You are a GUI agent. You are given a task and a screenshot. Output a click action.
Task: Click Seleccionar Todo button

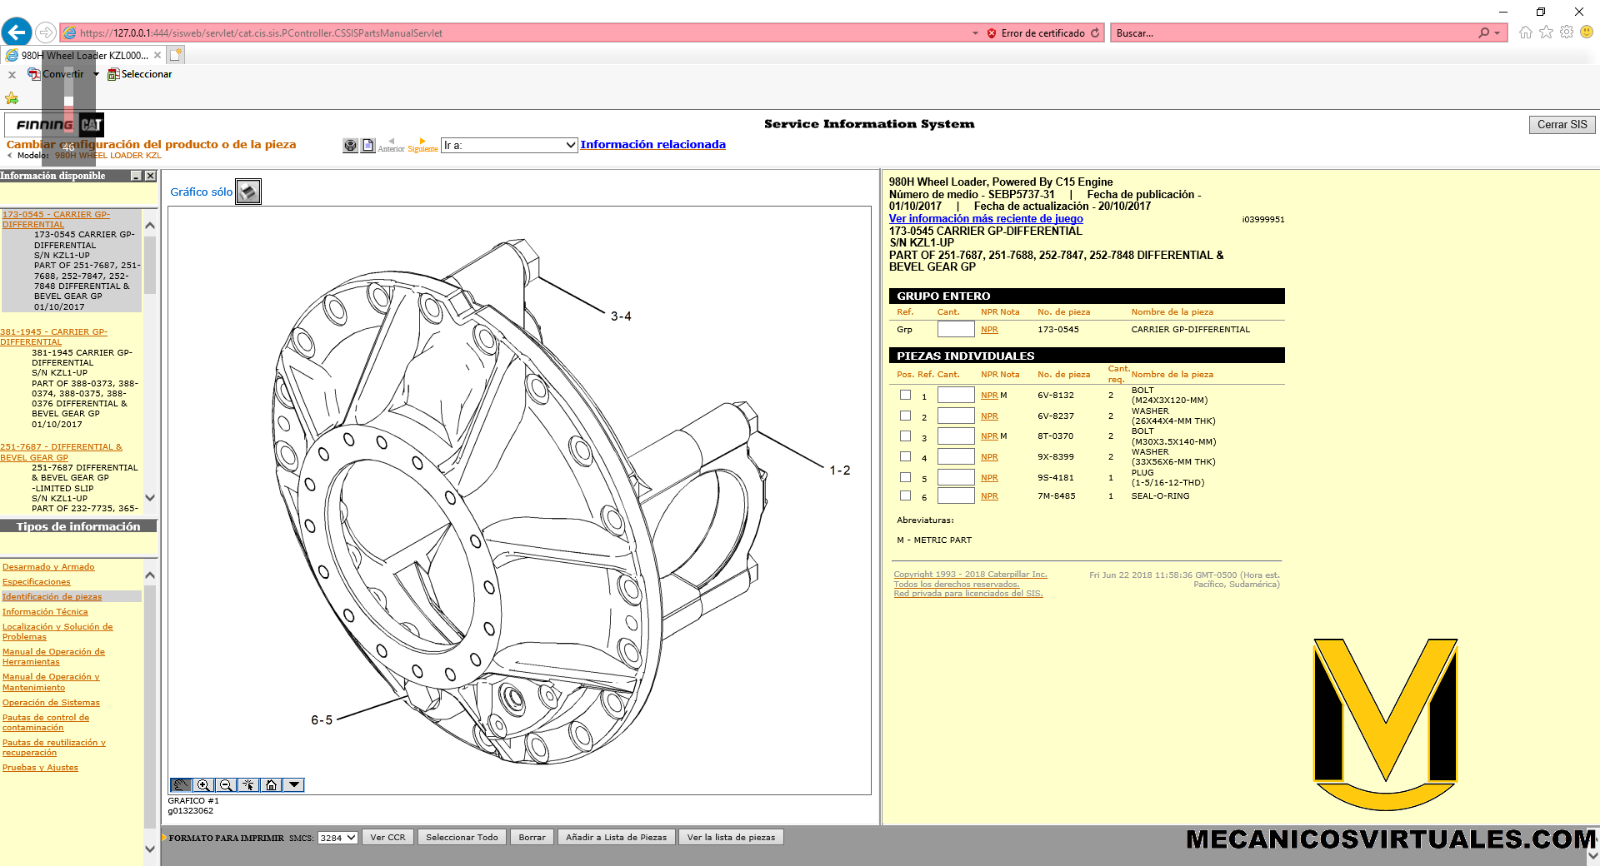coord(462,837)
